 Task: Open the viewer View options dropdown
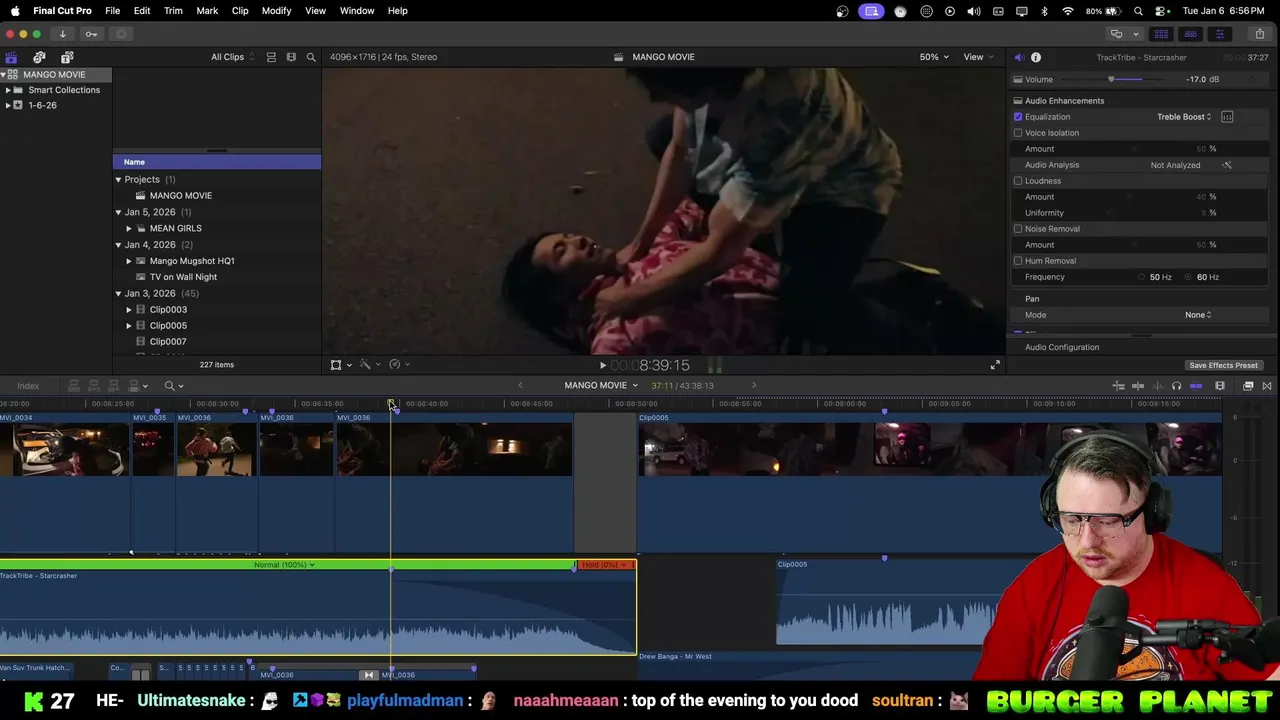pyautogui.click(x=977, y=57)
